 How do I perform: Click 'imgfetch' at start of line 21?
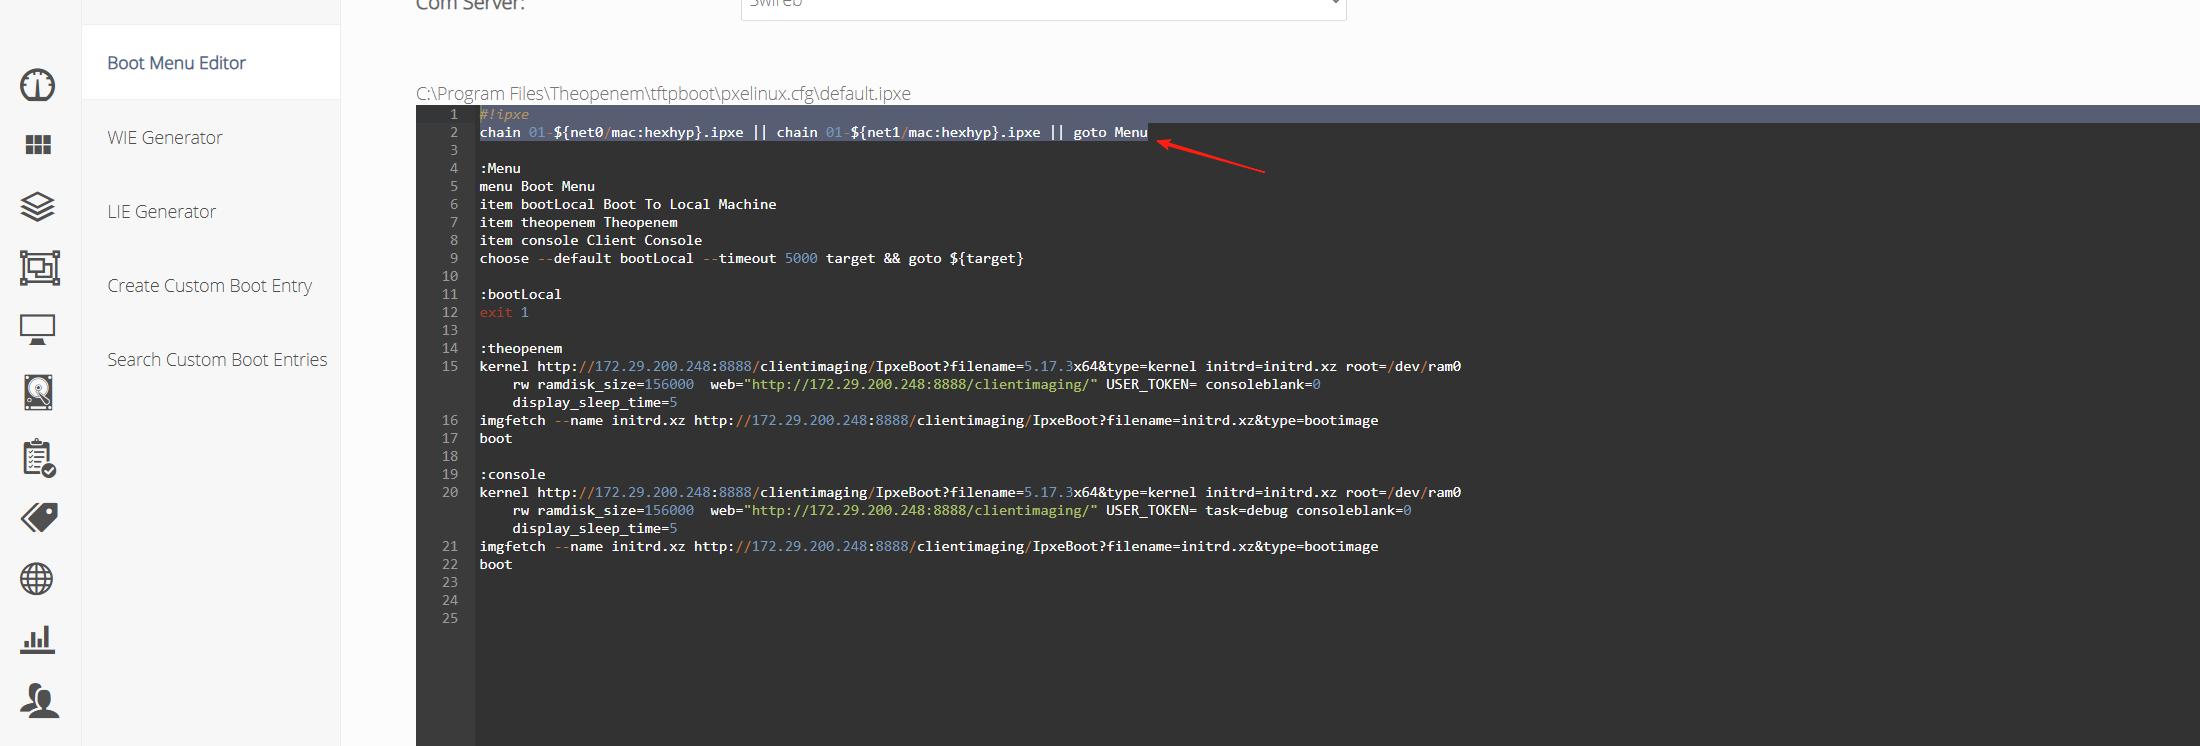pos(512,546)
